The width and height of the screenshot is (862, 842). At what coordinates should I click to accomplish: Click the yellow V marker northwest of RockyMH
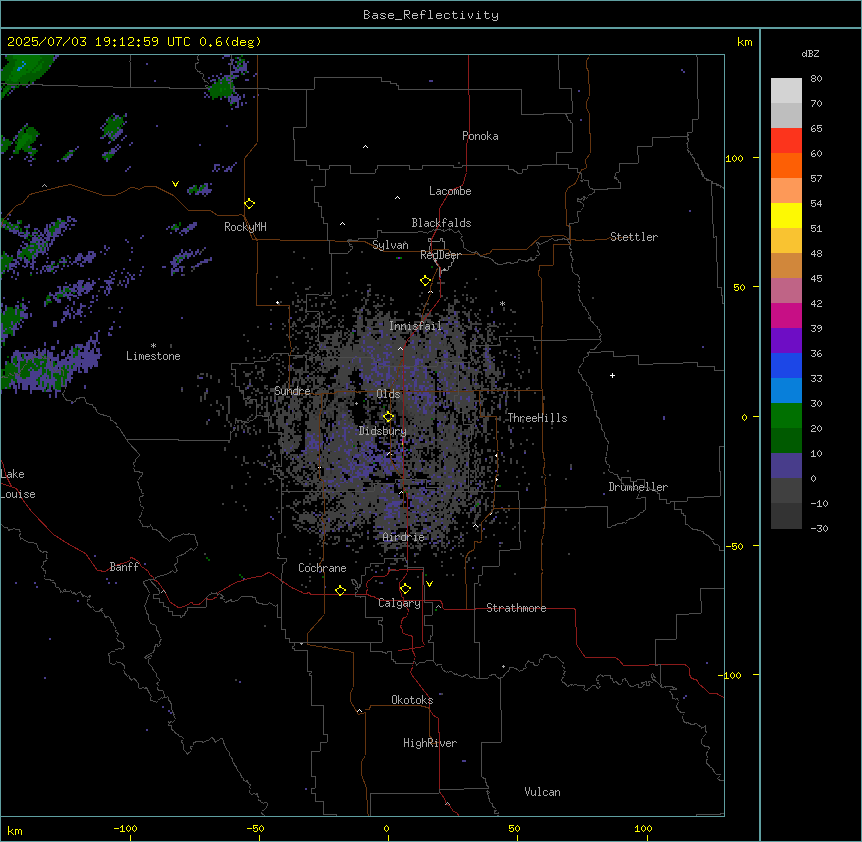tap(175, 184)
